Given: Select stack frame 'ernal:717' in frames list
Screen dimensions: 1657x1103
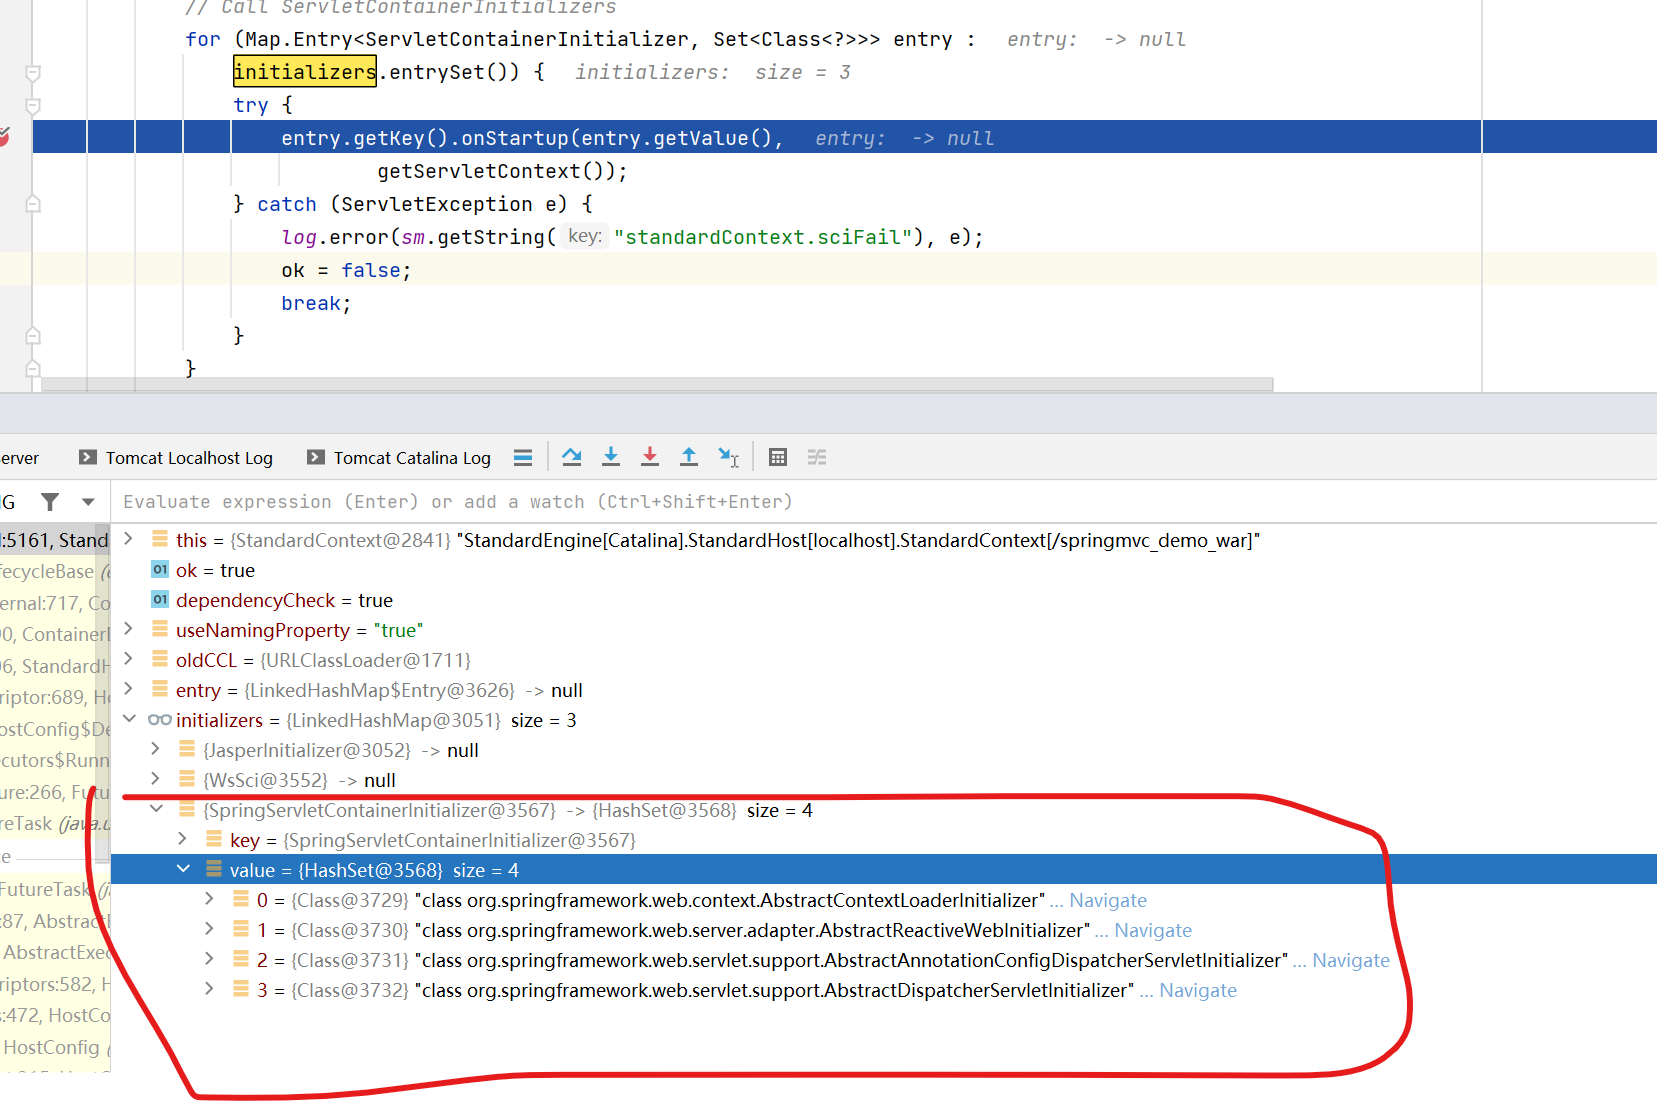Looking at the screenshot, I should [x=54, y=603].
